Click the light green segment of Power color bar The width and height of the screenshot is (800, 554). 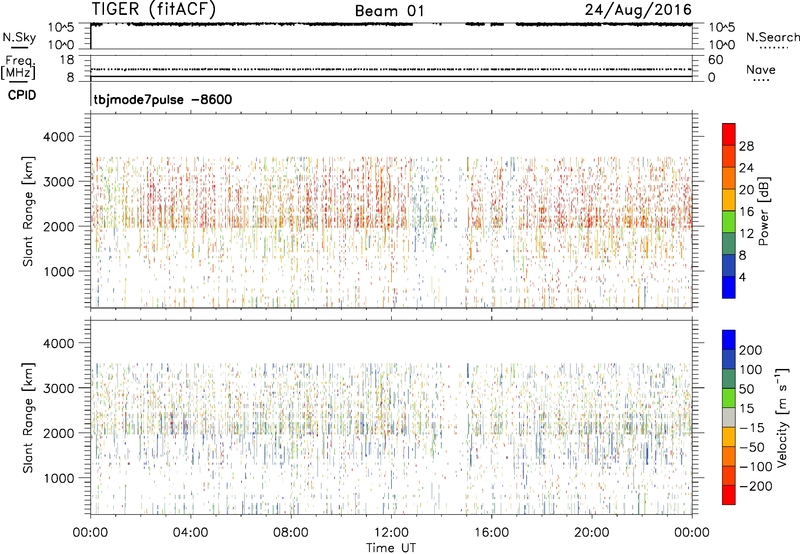tap(729, 222)
